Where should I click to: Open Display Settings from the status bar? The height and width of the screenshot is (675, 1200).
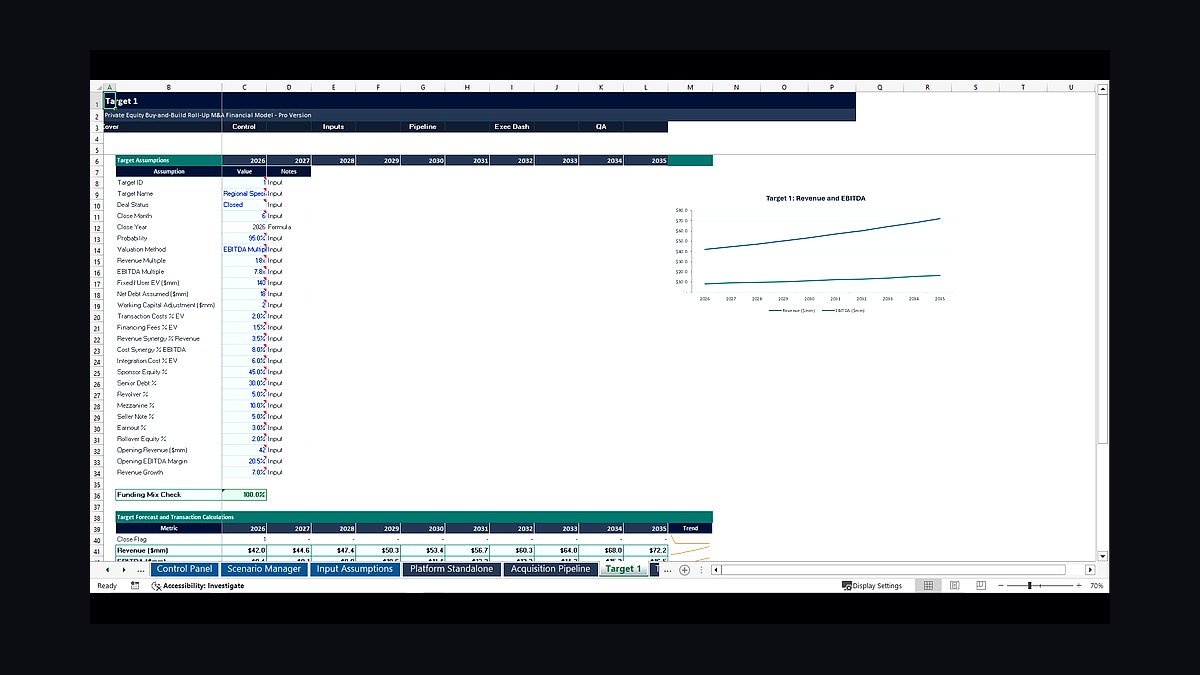(872, 586)
